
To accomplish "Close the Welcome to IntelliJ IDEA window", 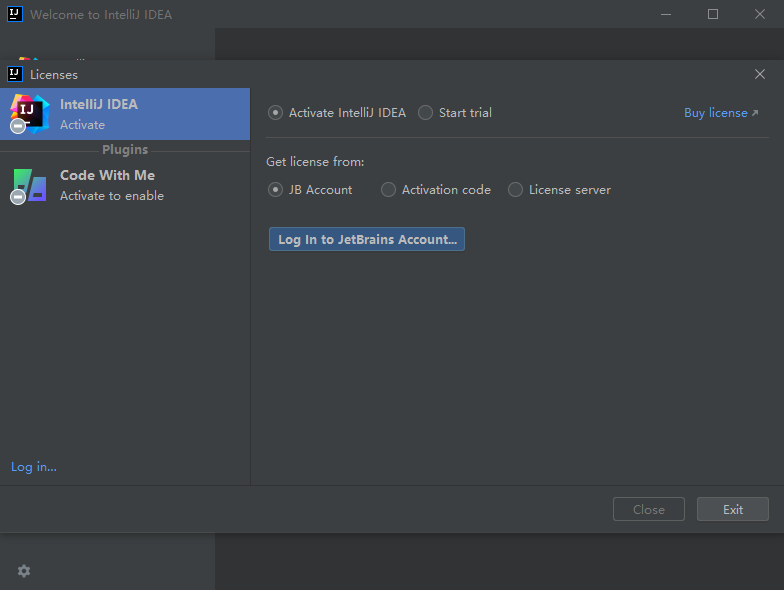I will (x=759, y=14).
